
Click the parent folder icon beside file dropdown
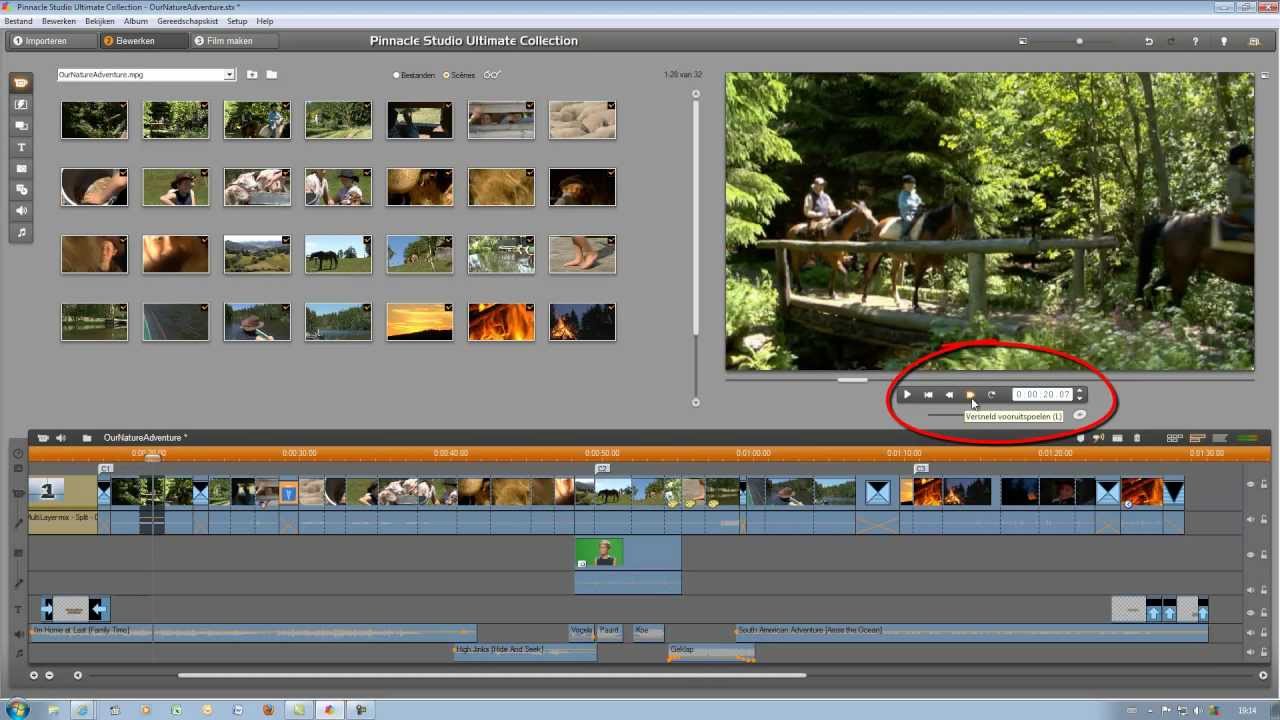point(252,75)
